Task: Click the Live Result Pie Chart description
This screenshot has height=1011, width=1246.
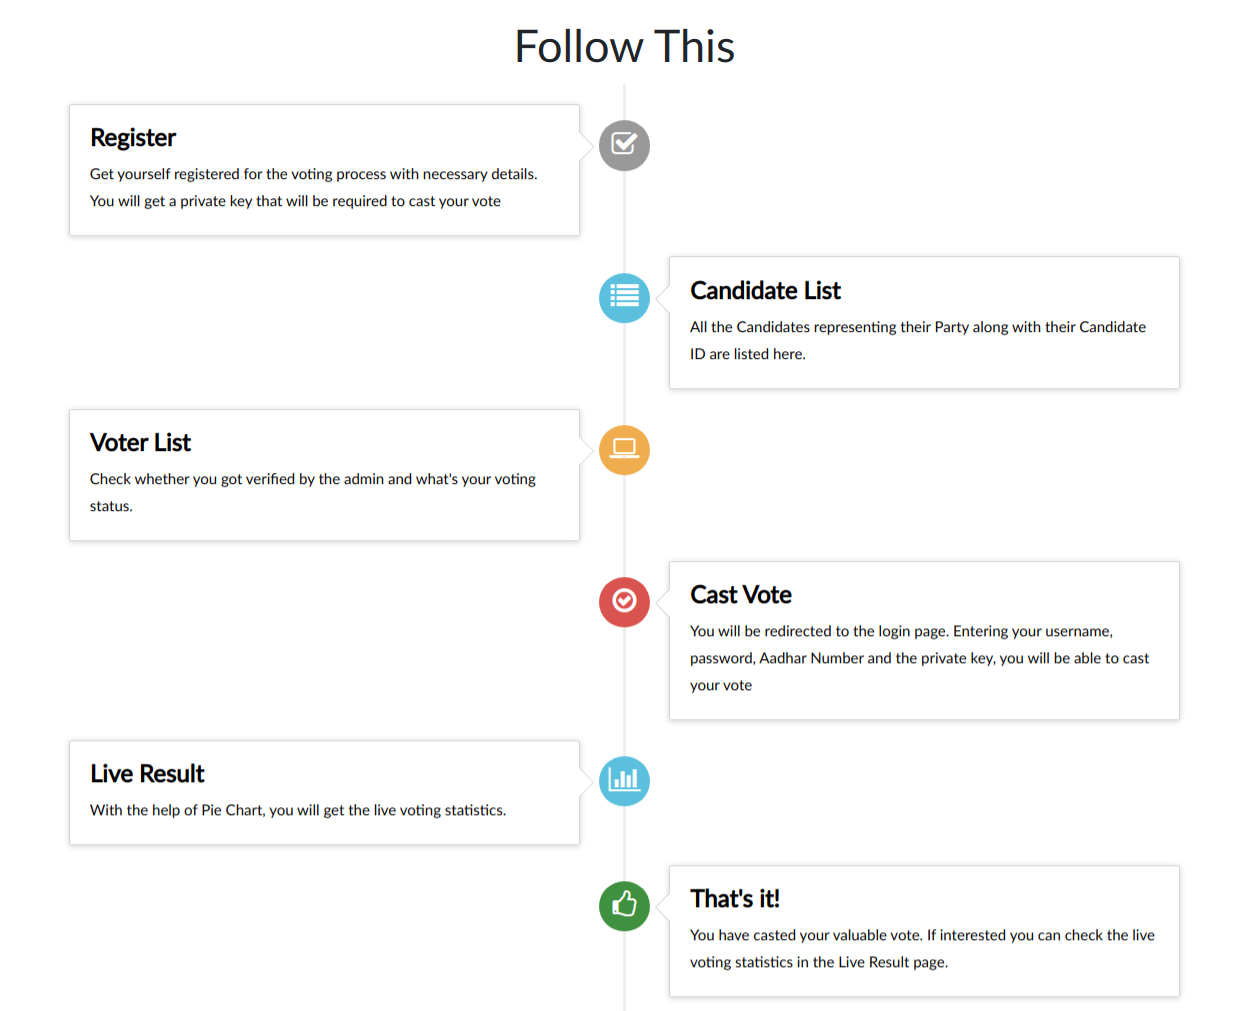Action: (x=298, y=810)
